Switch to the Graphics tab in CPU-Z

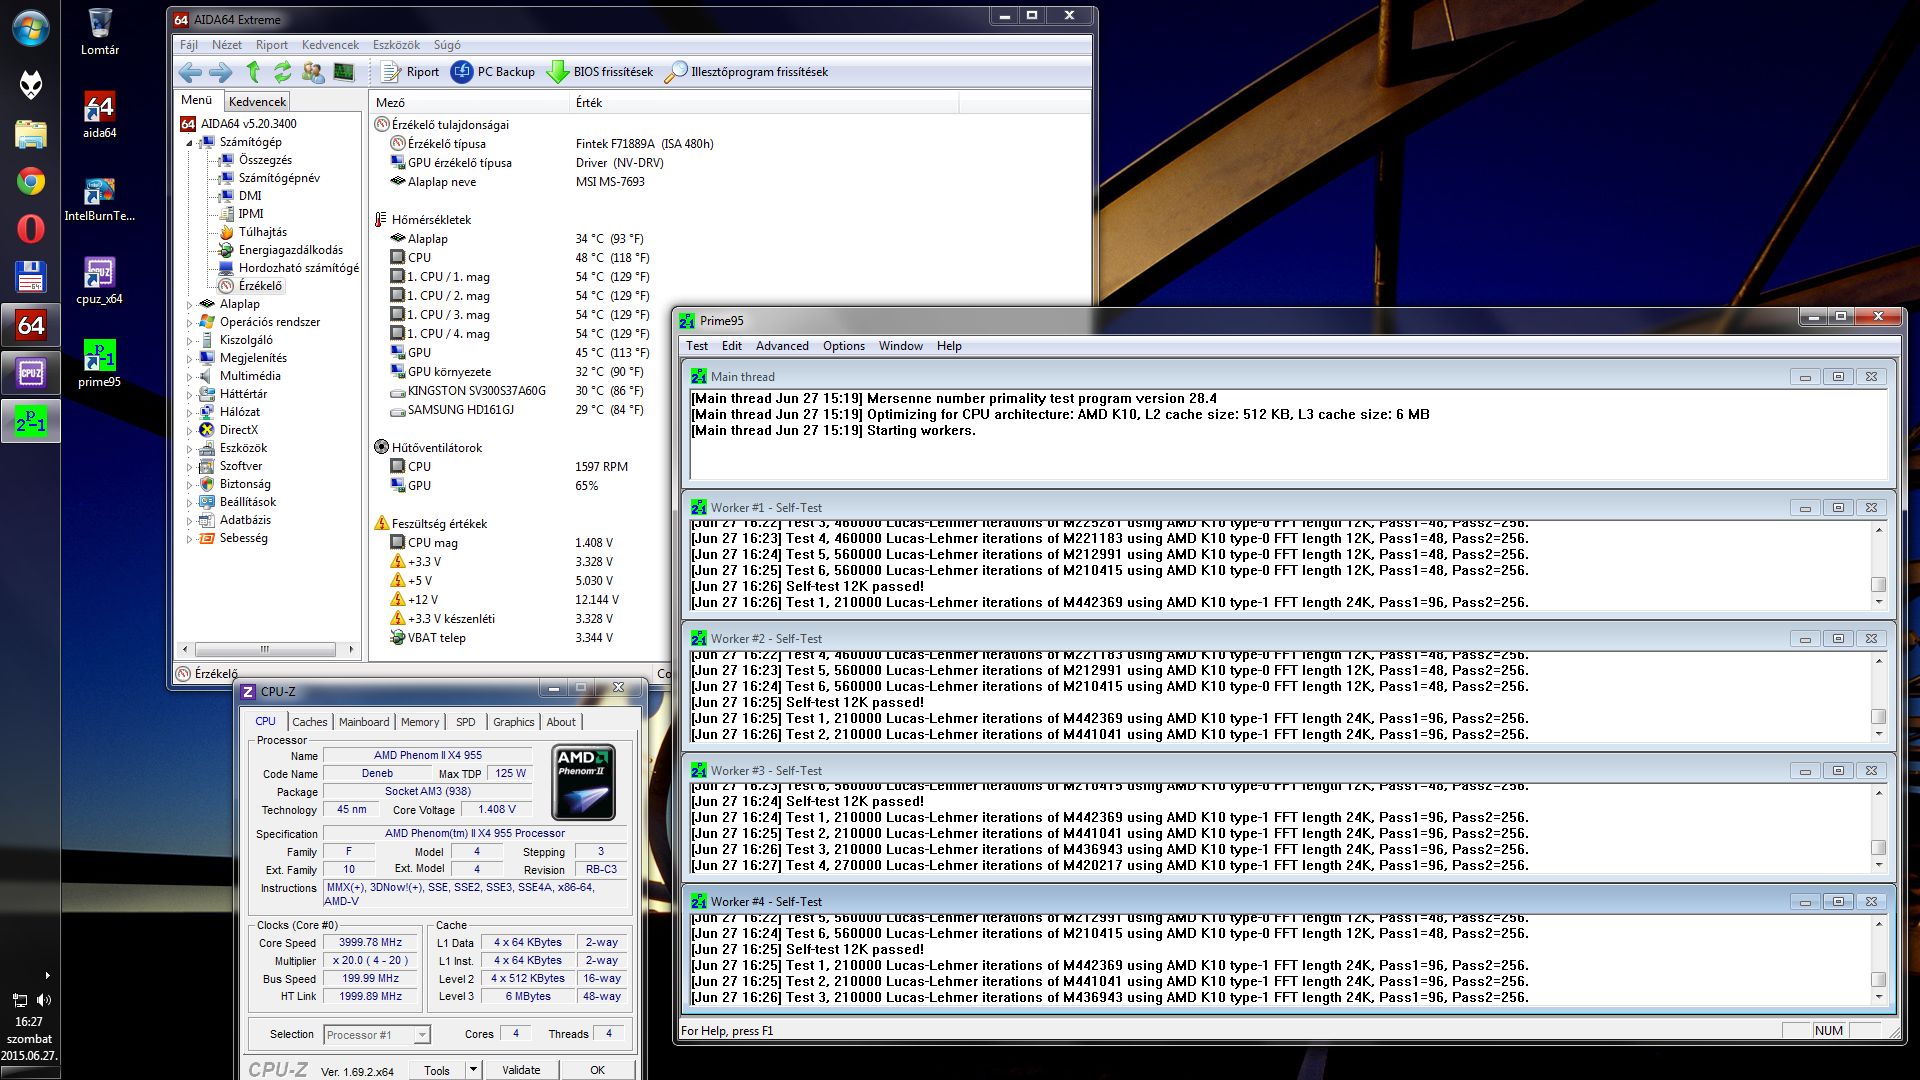514,722
